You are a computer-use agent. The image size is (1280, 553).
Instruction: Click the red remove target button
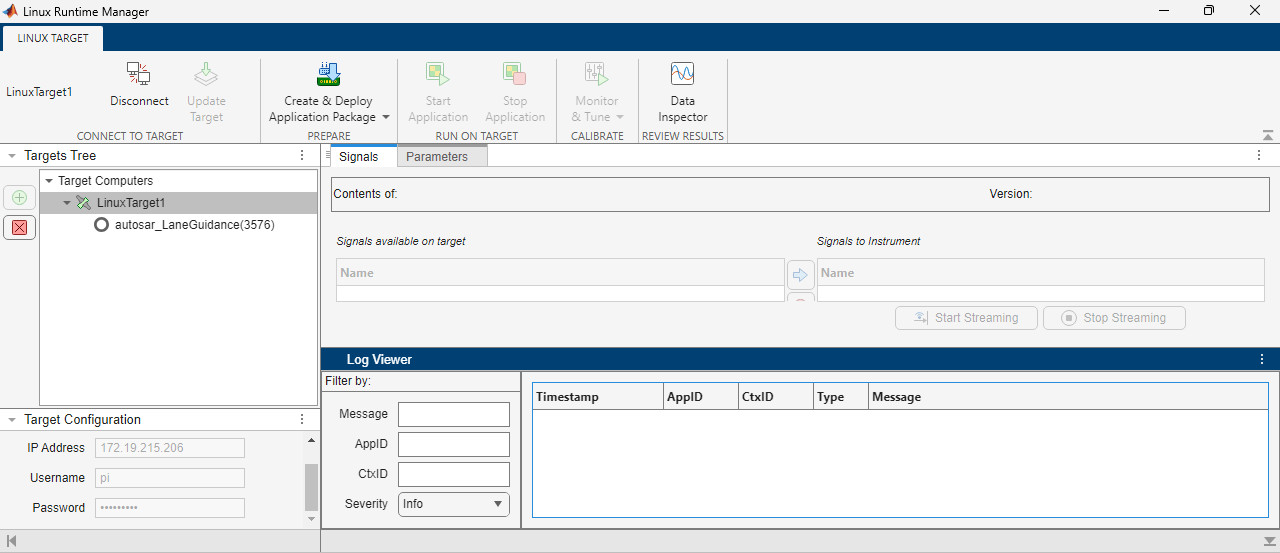[19, 227]
